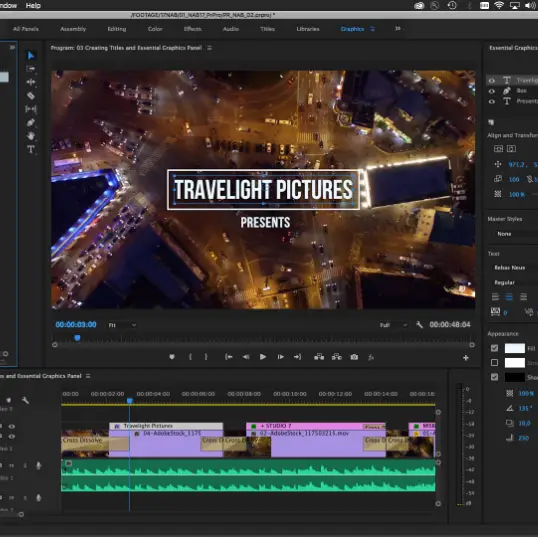The image size is (538, 538).
Task: Select the Slip tool
Action: pos(31,109)
